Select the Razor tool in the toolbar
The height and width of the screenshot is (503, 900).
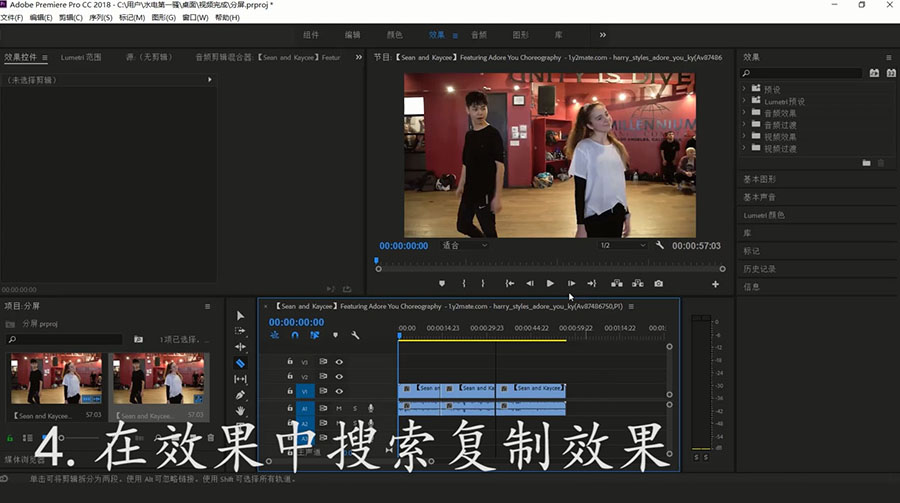[240, 363]
